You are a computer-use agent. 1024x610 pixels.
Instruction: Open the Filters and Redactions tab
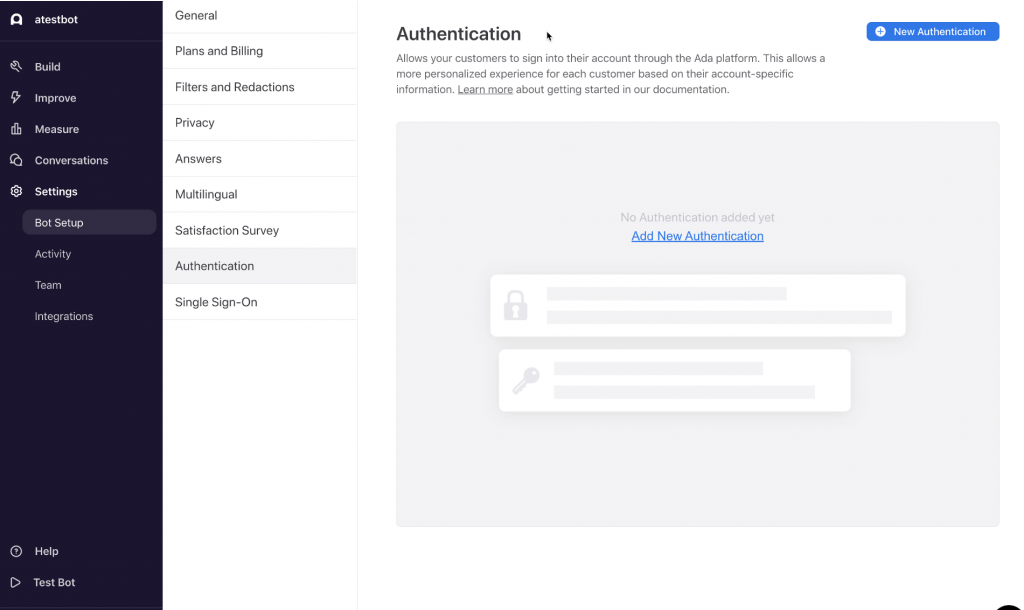point(260,87)
